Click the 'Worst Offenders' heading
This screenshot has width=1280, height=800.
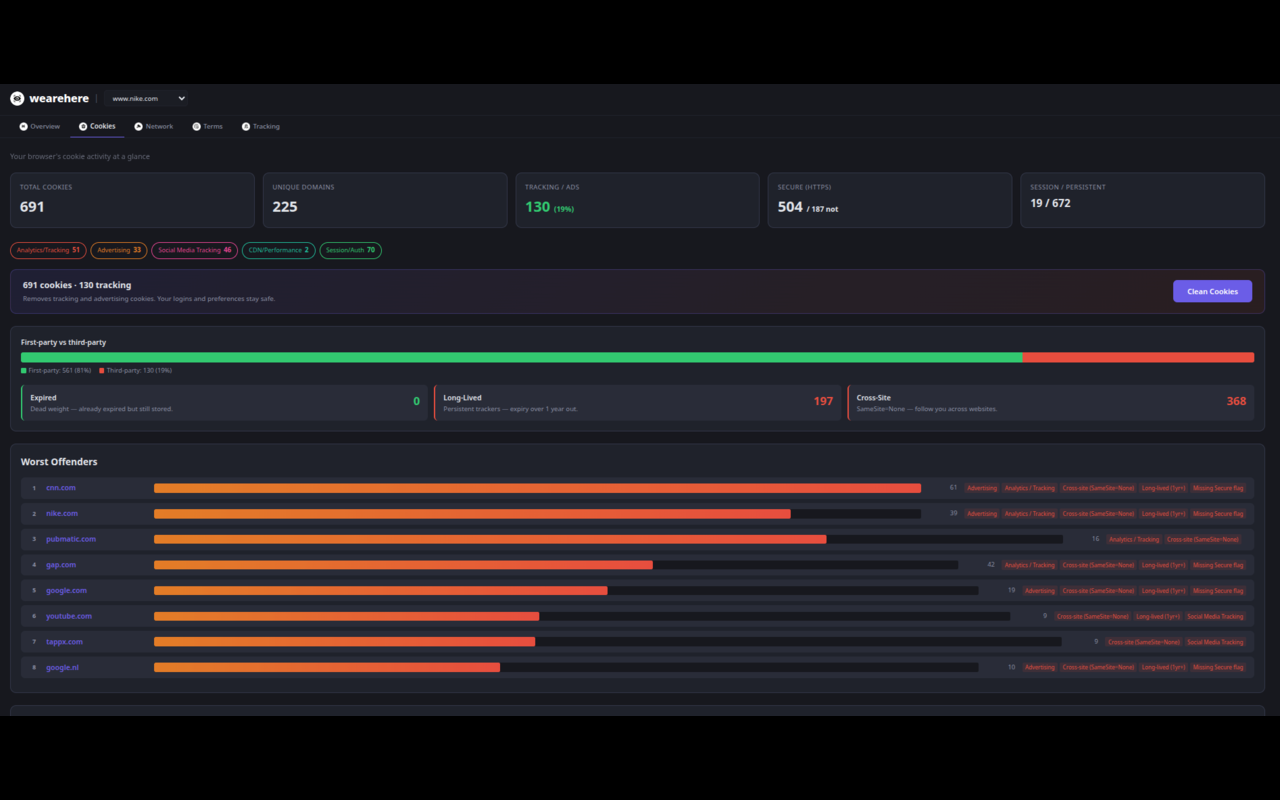pos(59,462)
